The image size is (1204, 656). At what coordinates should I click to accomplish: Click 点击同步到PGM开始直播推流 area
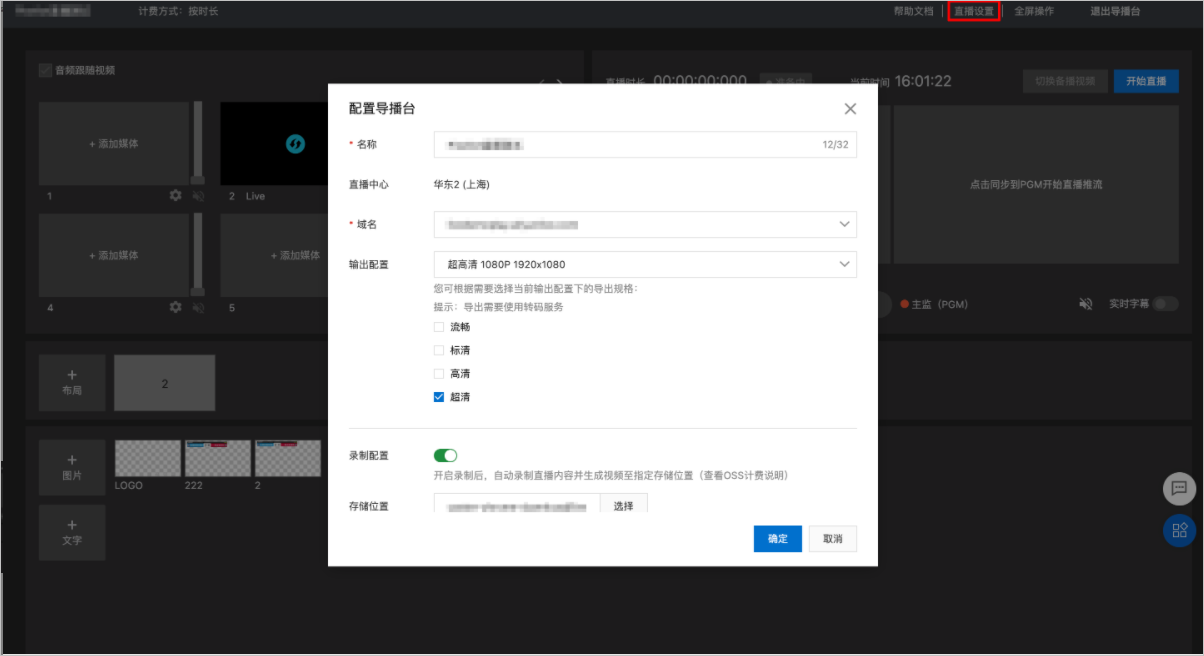(x=1036, y=185)
